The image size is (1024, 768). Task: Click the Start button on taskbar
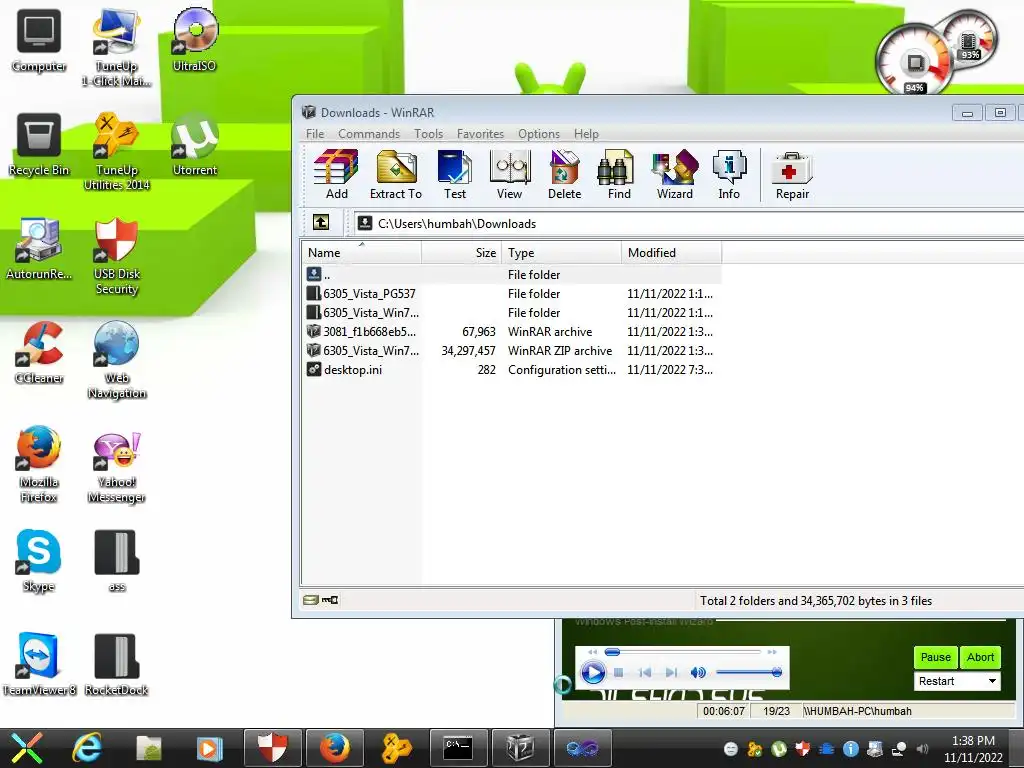(26, 748)
